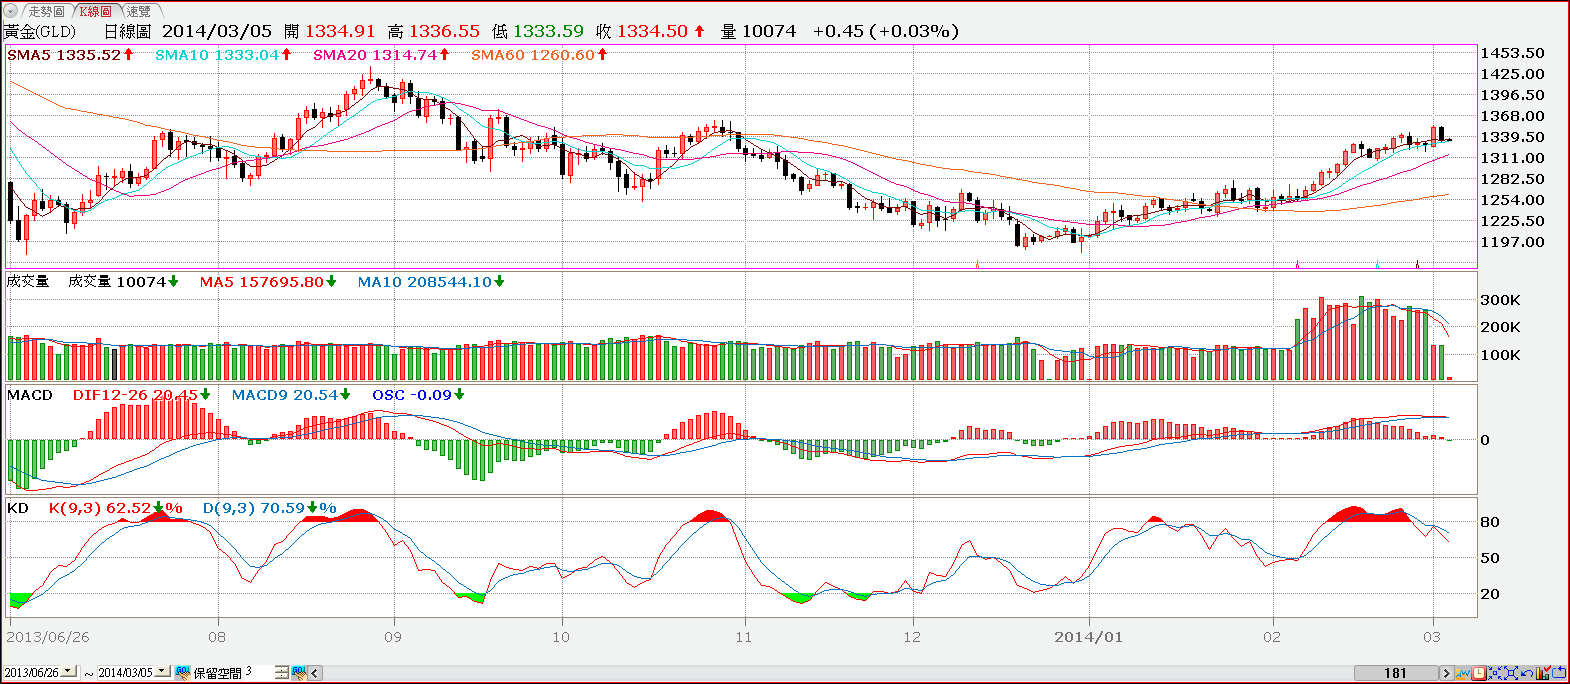
Task: Adjust the 保留空間 spinner stepper
Action: [281, 672]
